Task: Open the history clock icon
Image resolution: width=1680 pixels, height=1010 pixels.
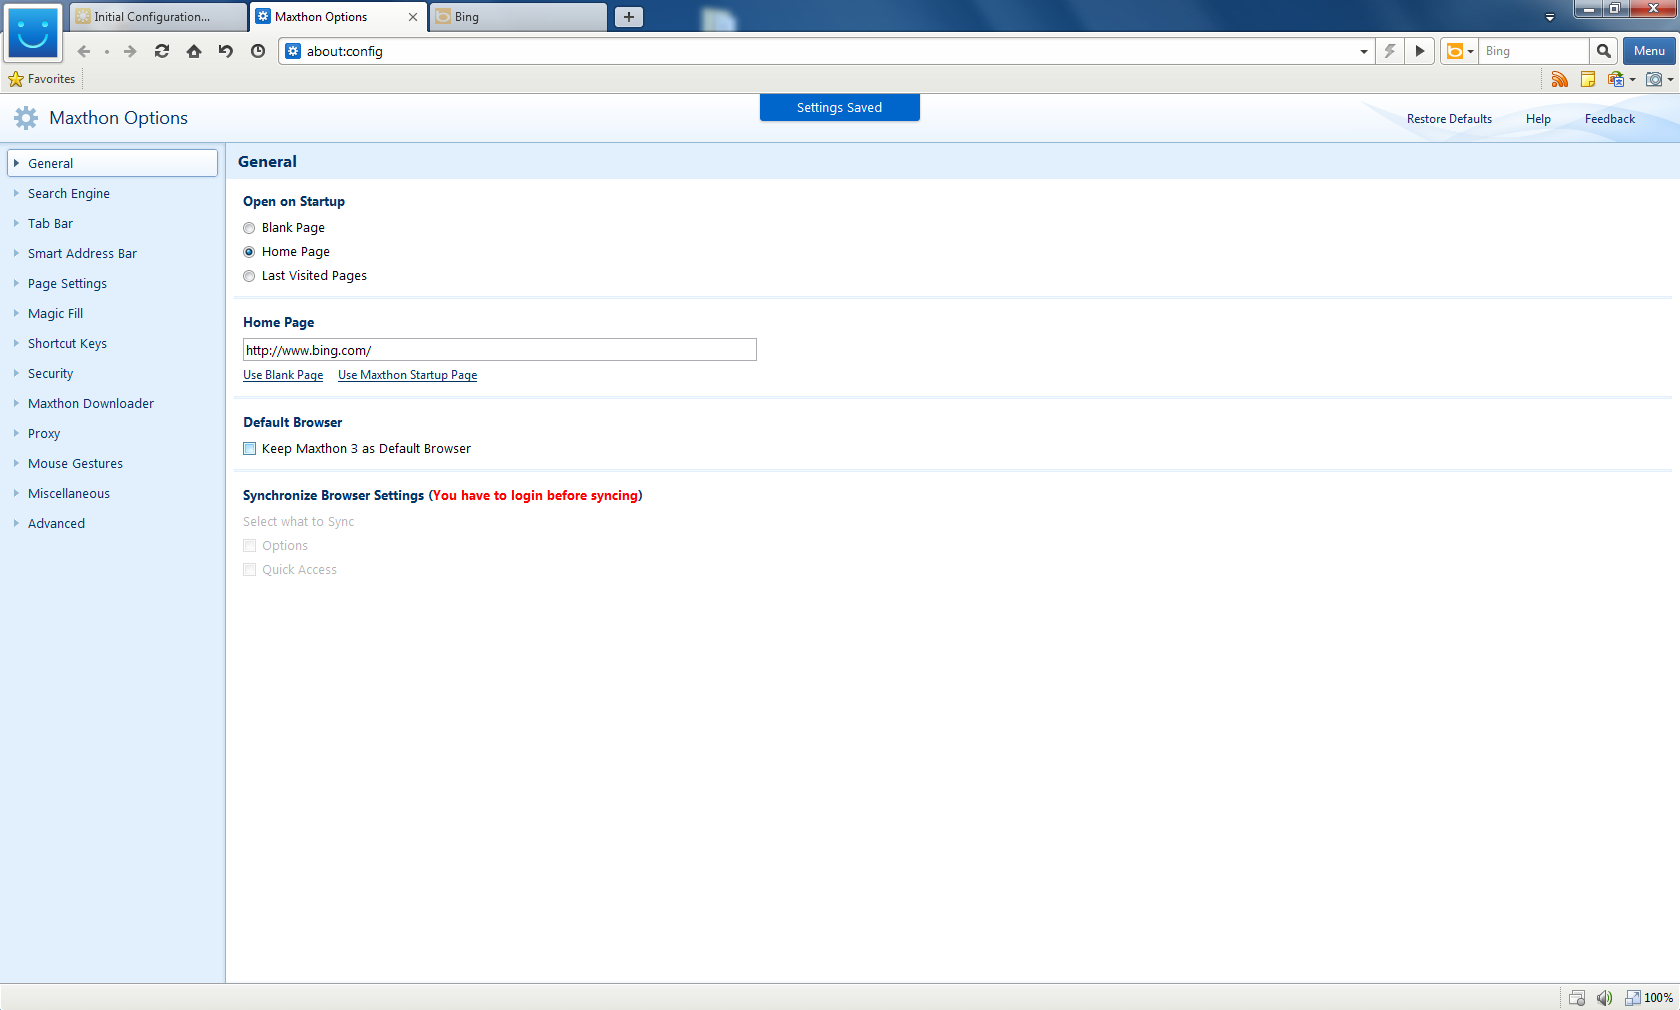Action: pos(258,51)
